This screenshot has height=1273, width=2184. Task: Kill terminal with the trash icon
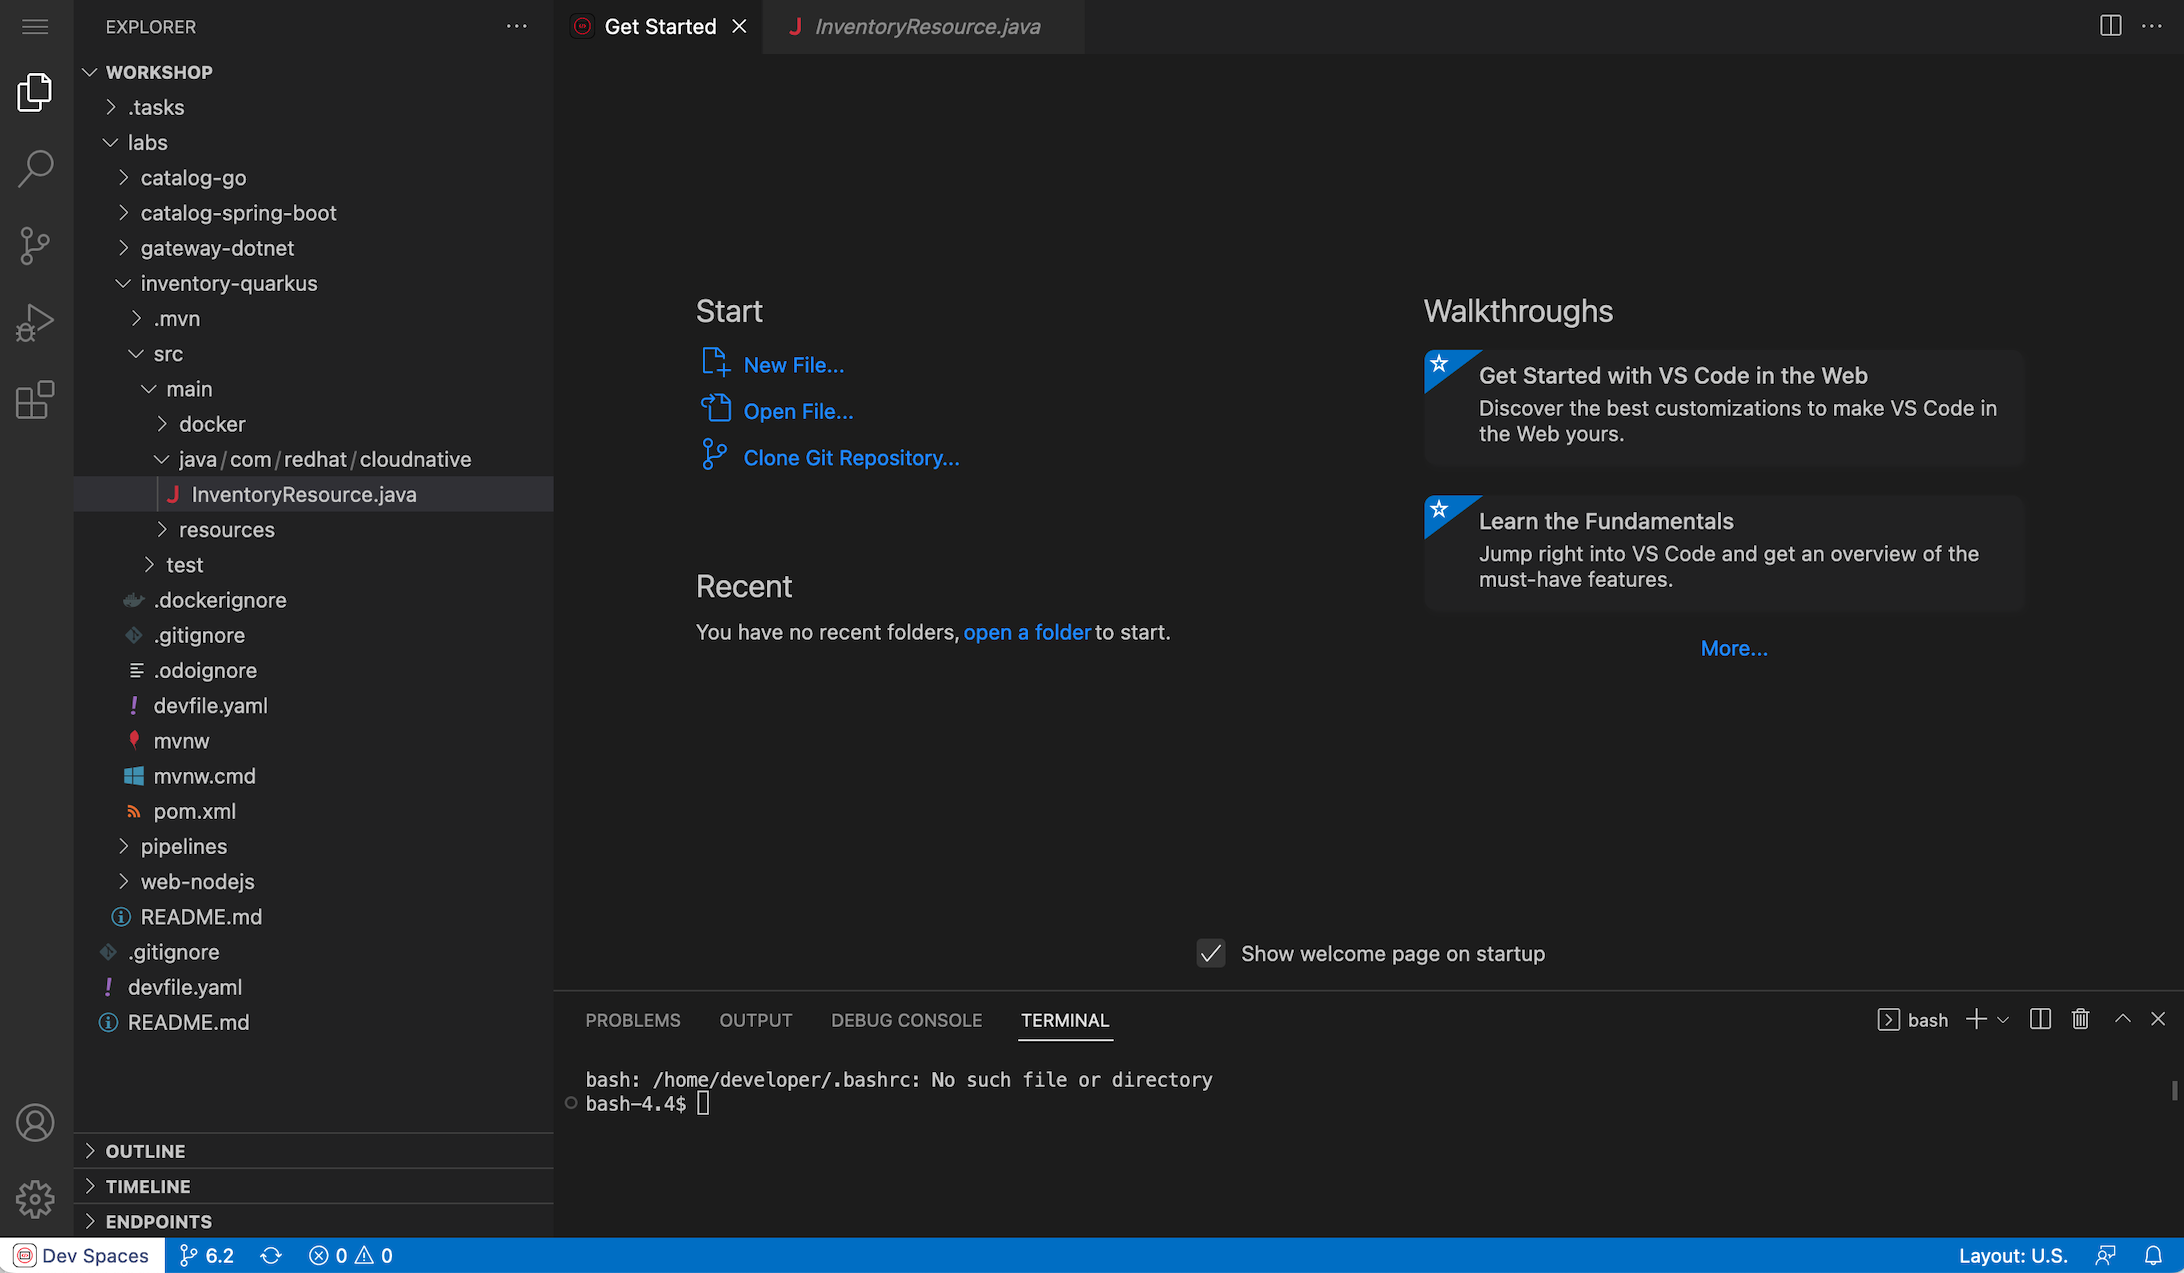coord(2080,1019)
